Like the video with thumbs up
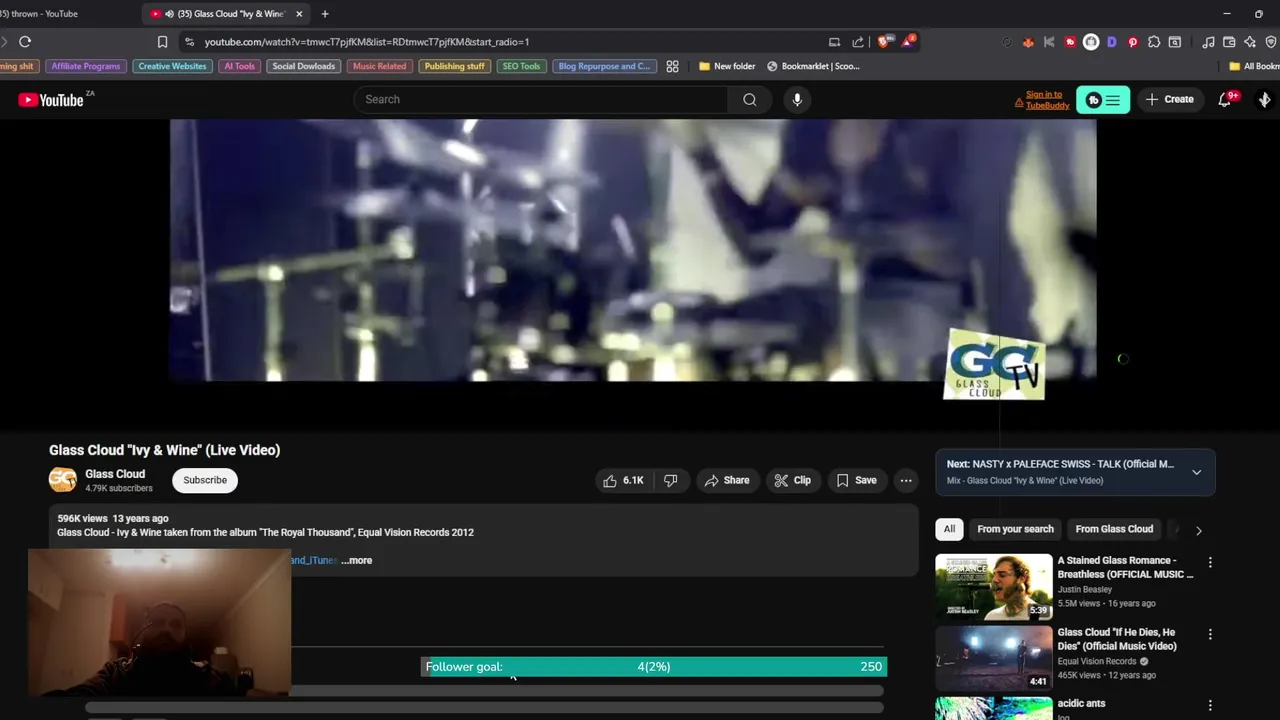The image size is (1280, 720). click(623, 480)
